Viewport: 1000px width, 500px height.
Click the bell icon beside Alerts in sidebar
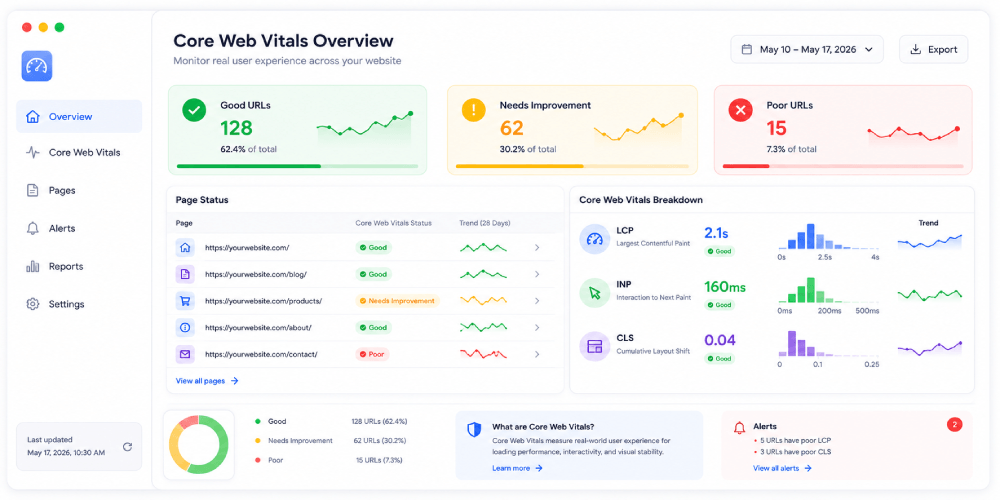pos(32,228)
